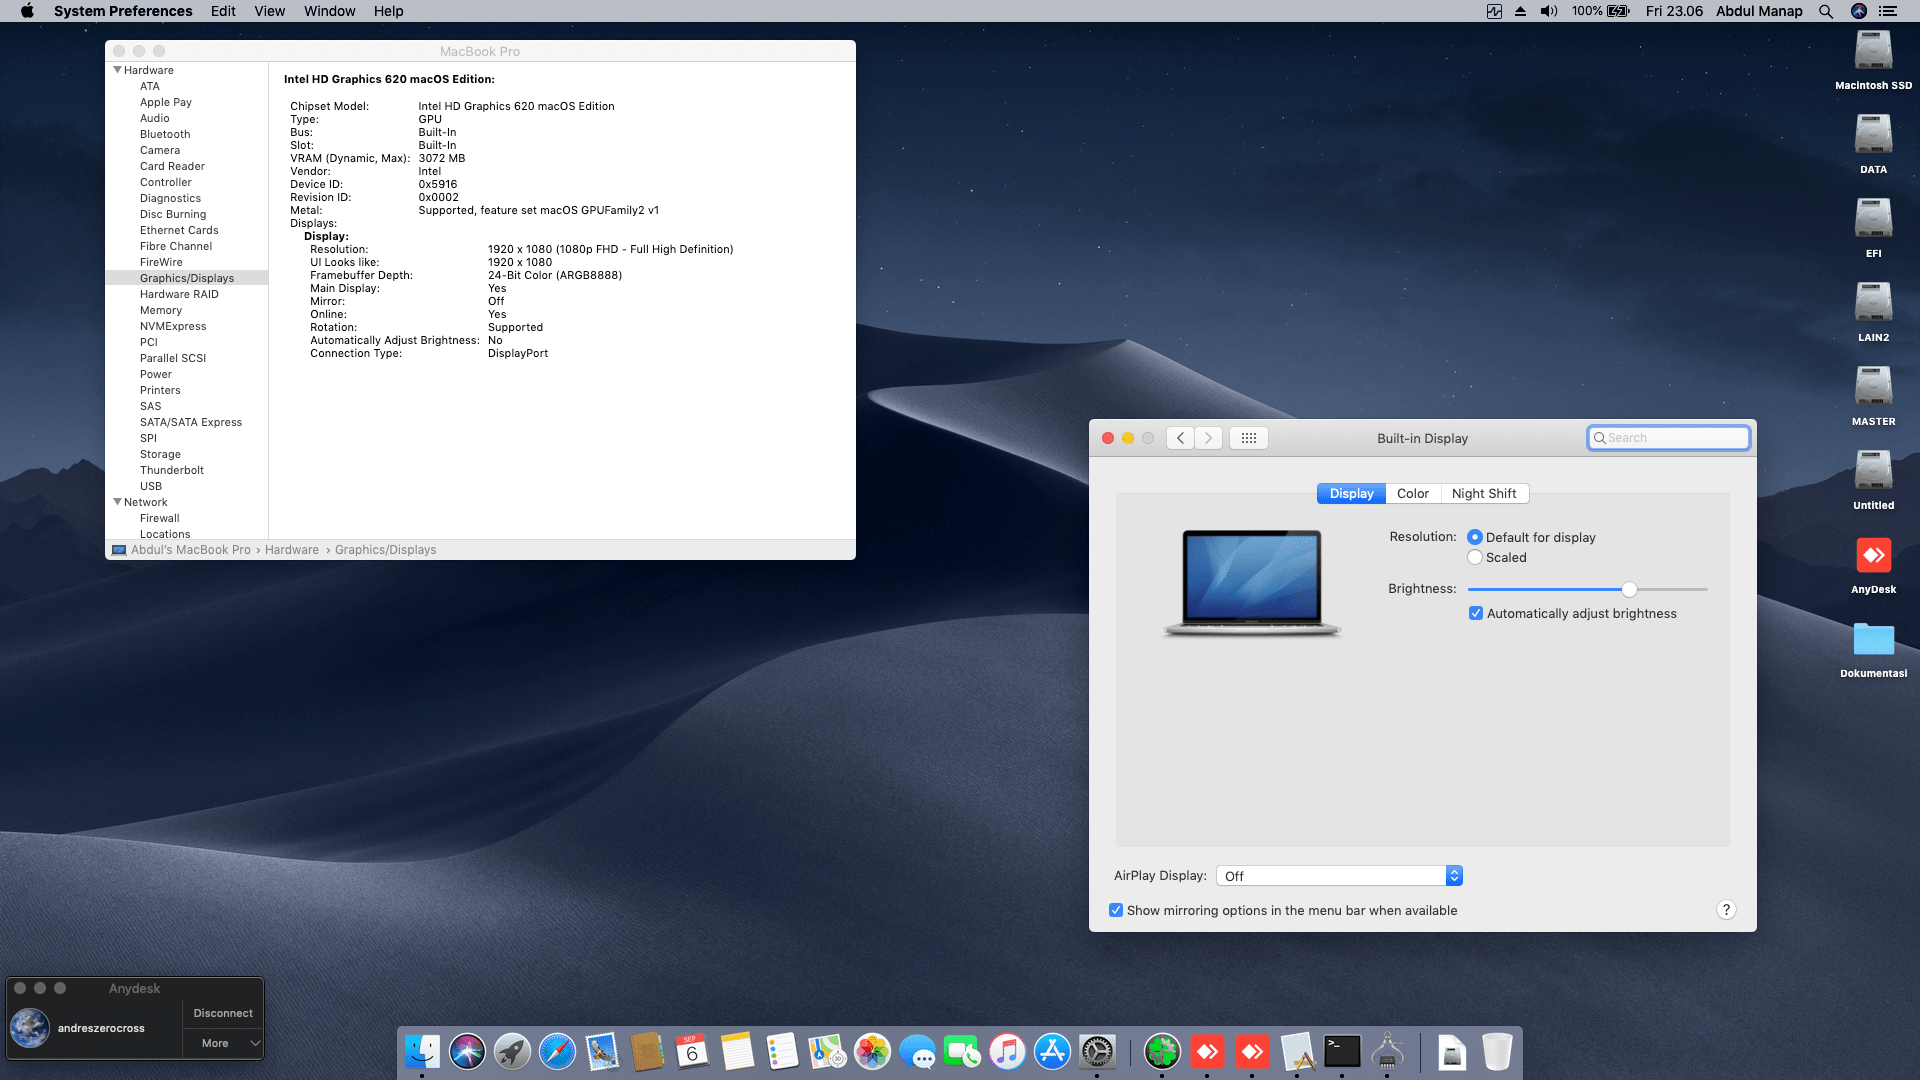This screenshot has width=1920, height=1080.
Task: Switch to the Night Shift tab
Action: [1484, 494]
